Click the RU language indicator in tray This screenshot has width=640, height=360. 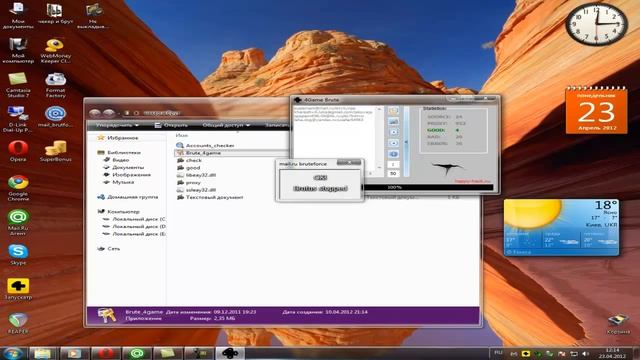pos(498,353)
